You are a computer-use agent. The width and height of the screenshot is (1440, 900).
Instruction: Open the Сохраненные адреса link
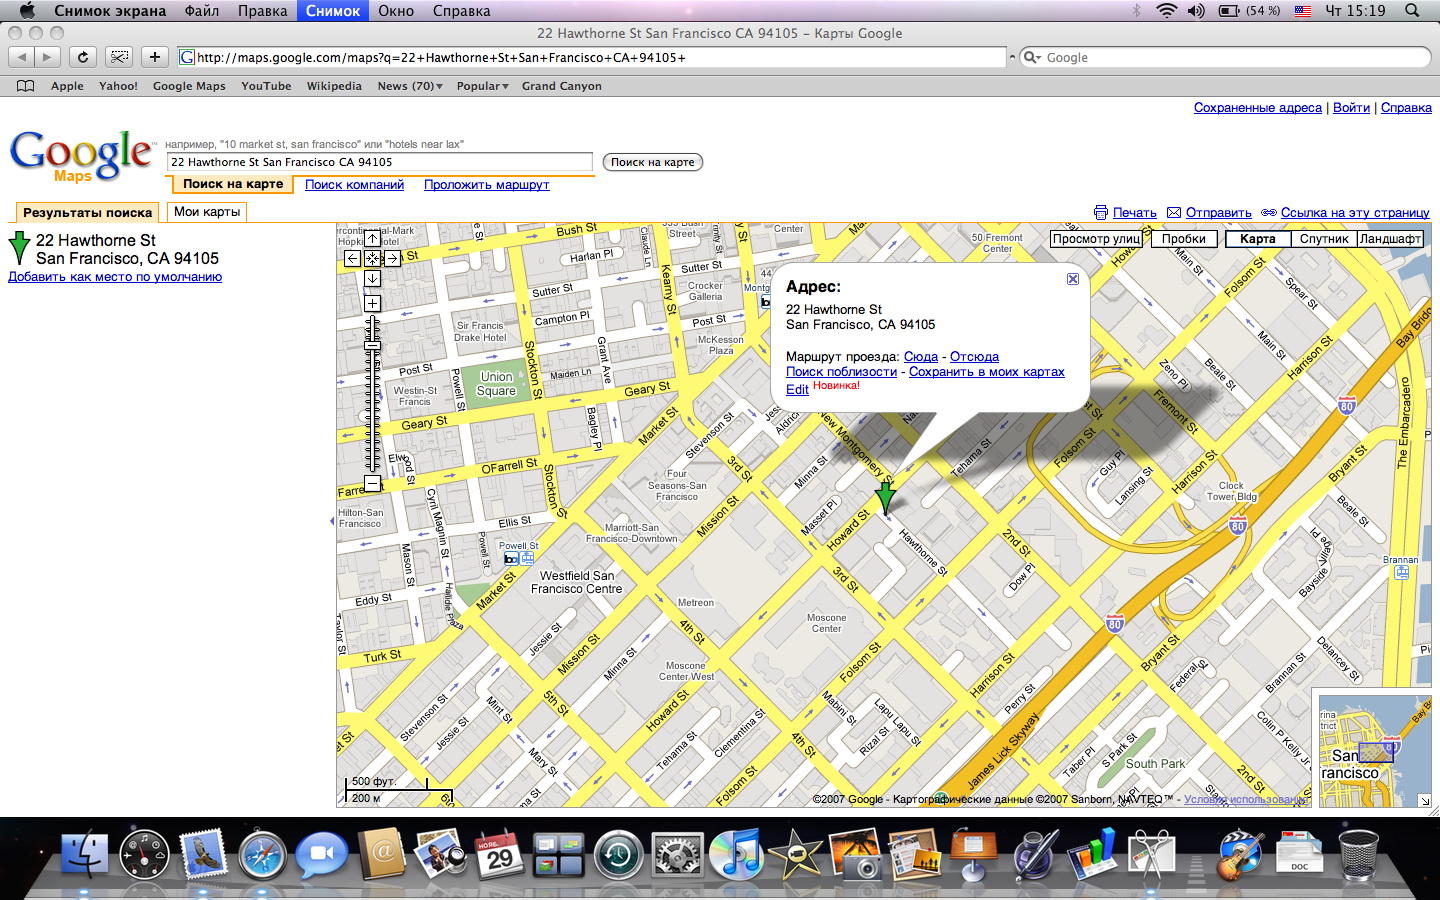pyautogui.click(x=1257, y=108)
